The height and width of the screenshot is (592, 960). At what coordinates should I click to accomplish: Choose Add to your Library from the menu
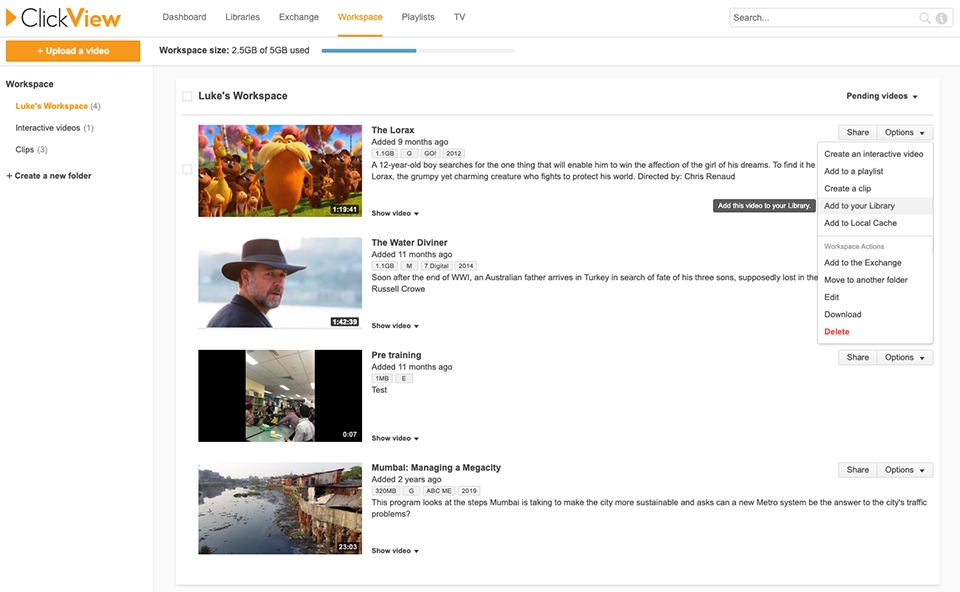click(858, 205)
